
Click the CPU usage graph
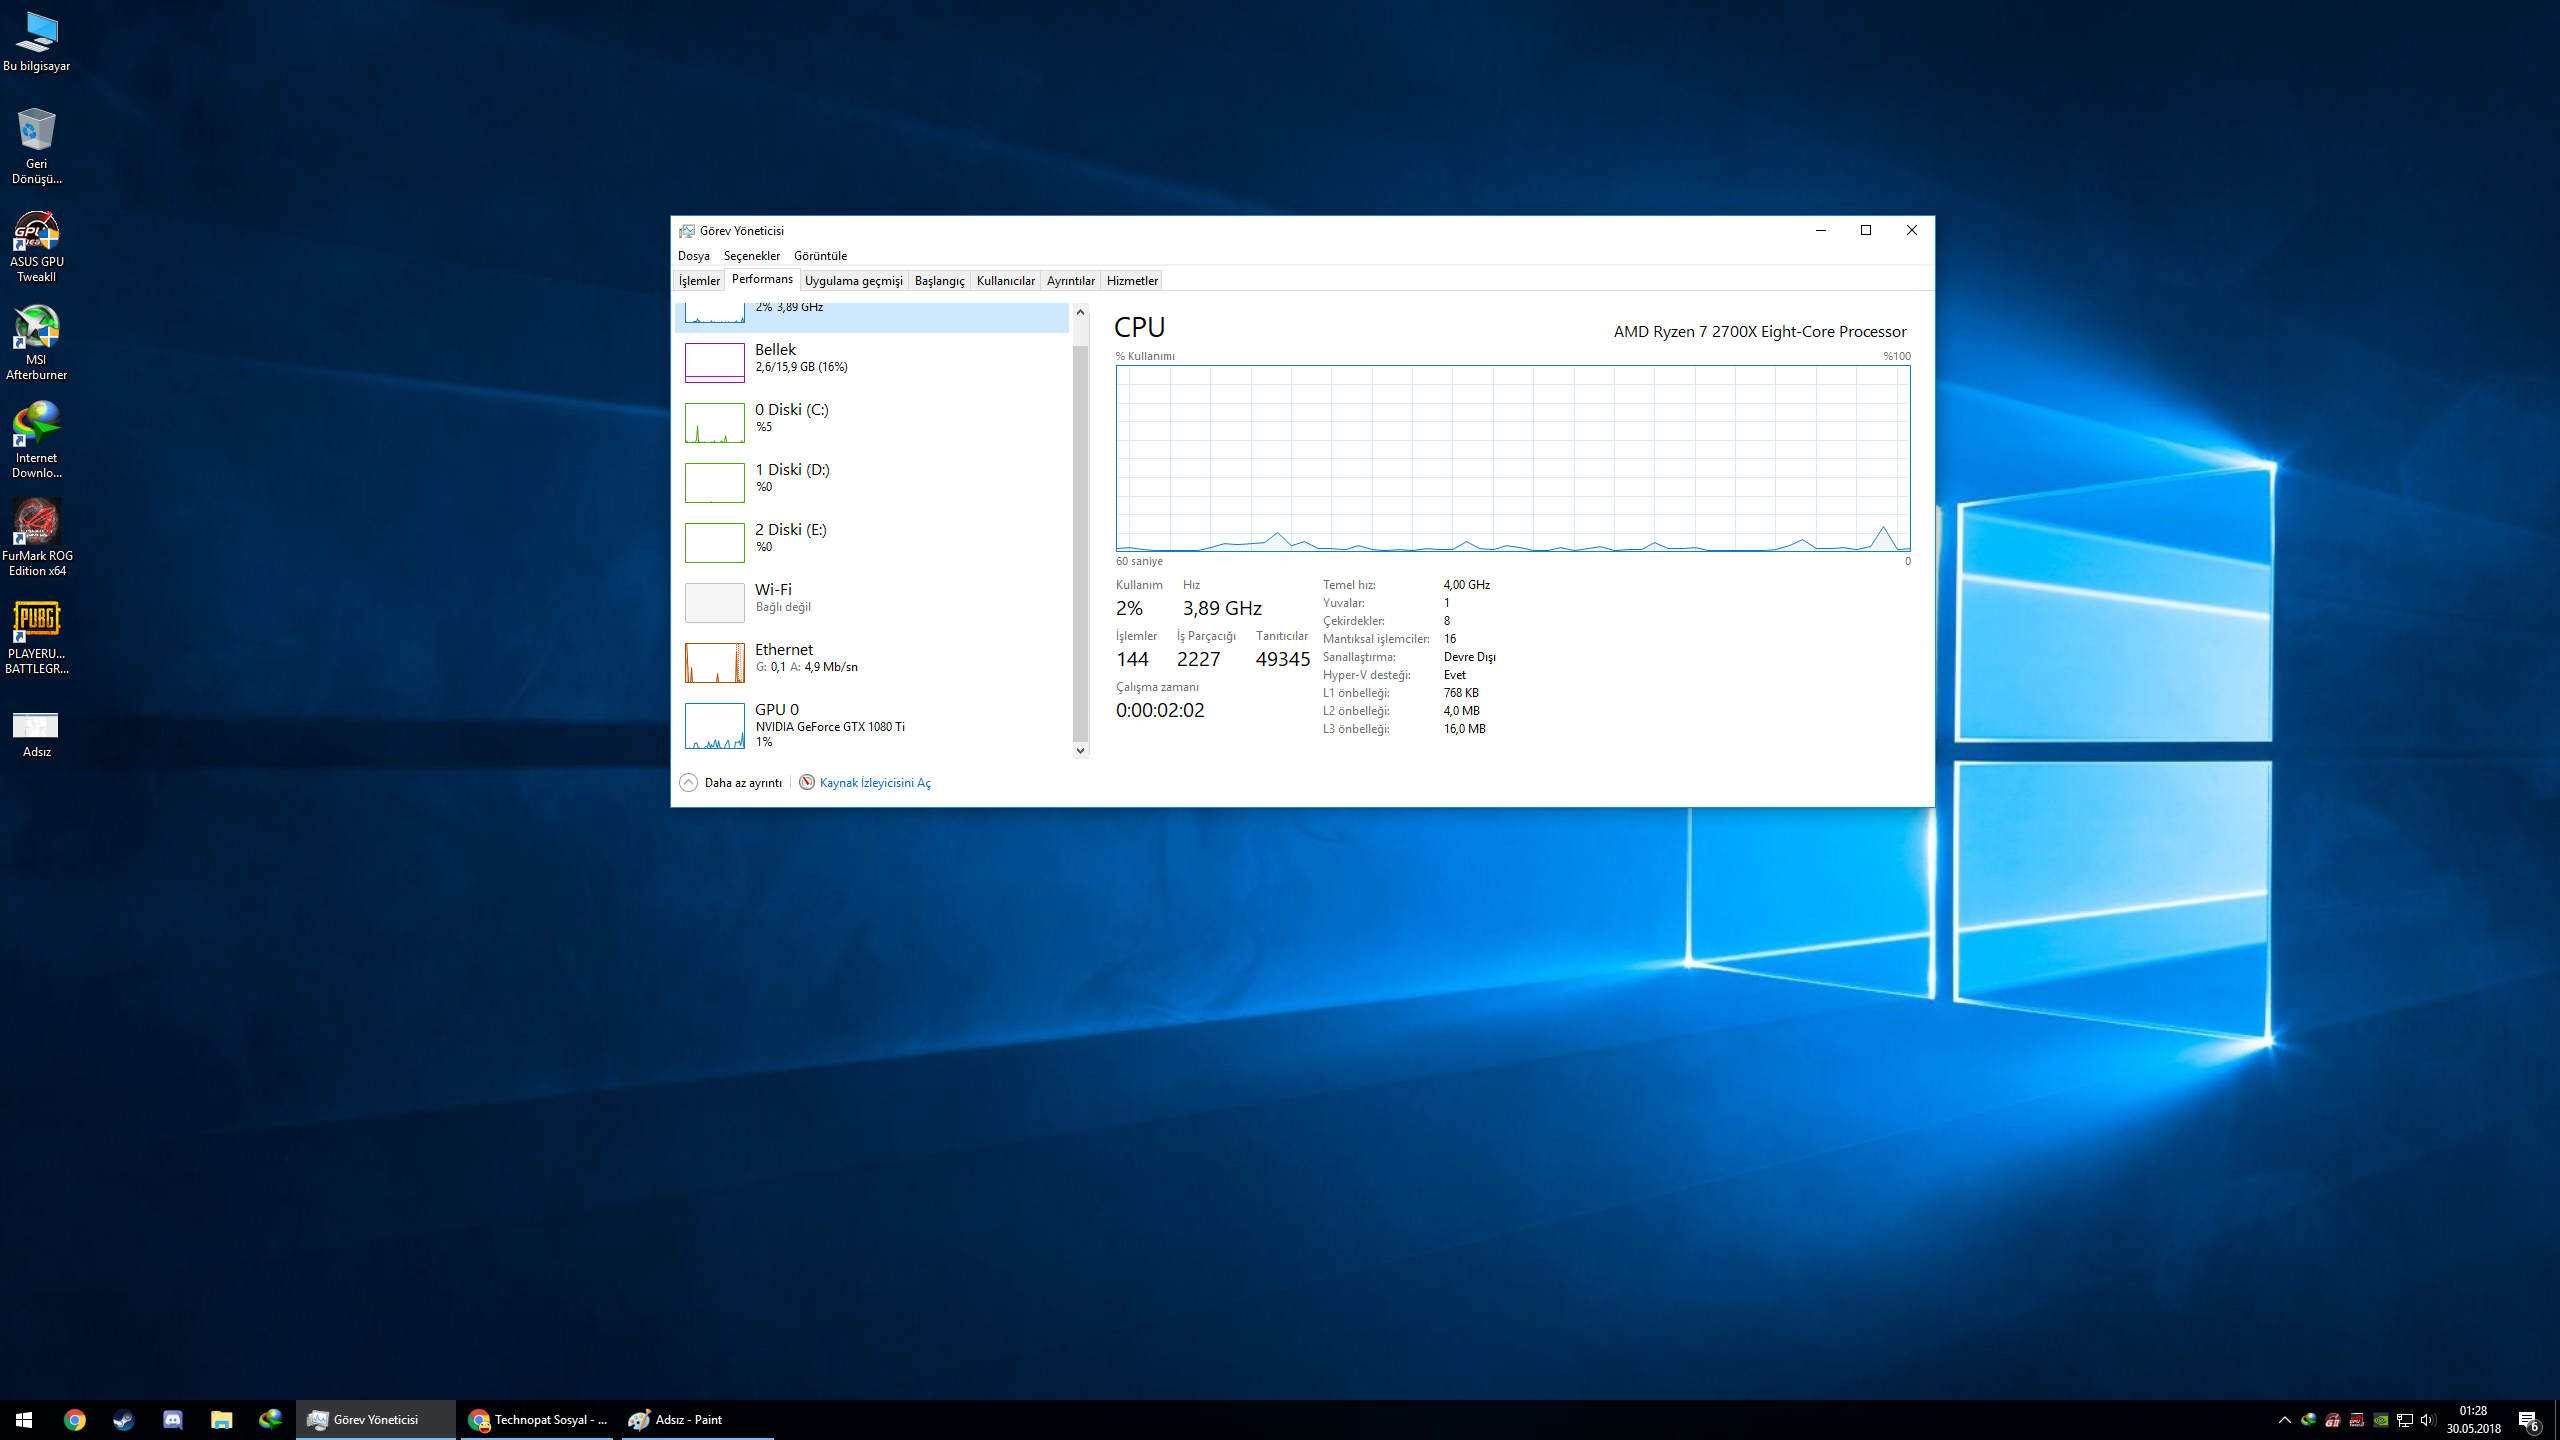(x=1513, y=458)
